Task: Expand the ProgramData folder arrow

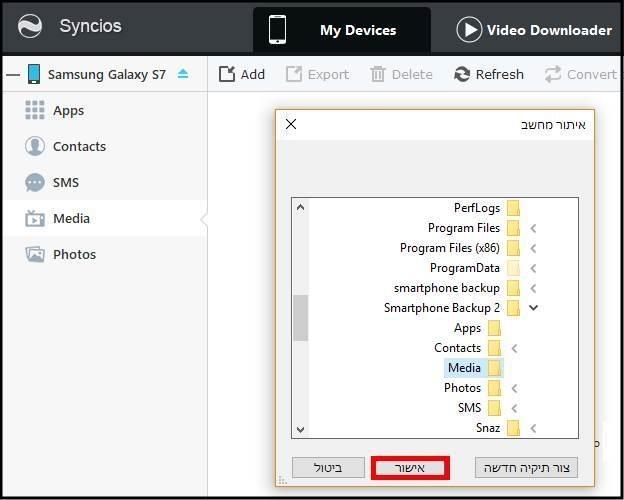Action: click(533, 268)
